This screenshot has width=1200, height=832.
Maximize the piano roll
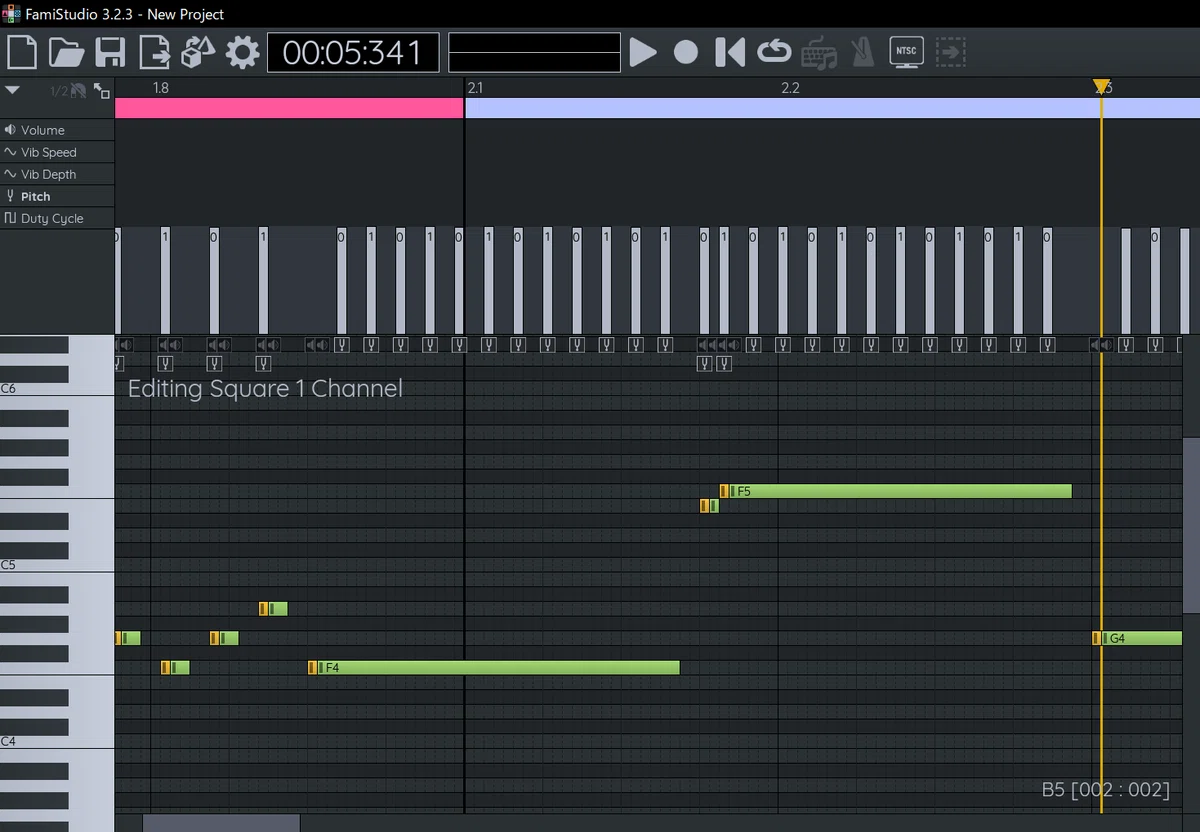coord(102,91)
